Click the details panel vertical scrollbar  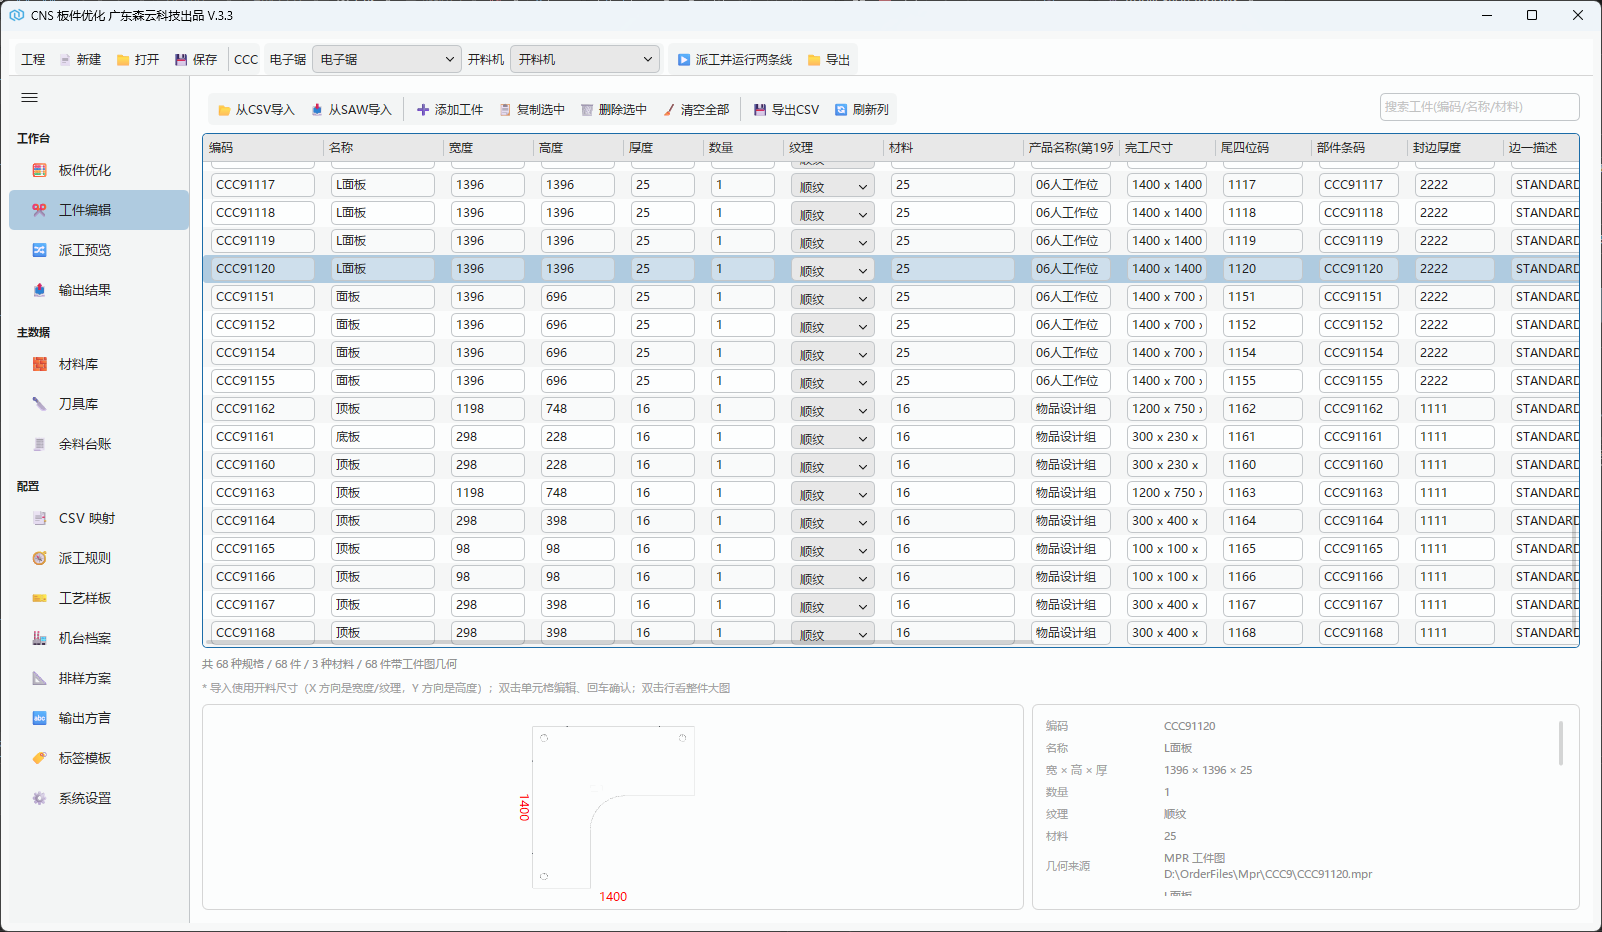pyautogui.click(x=1560, y=744)
